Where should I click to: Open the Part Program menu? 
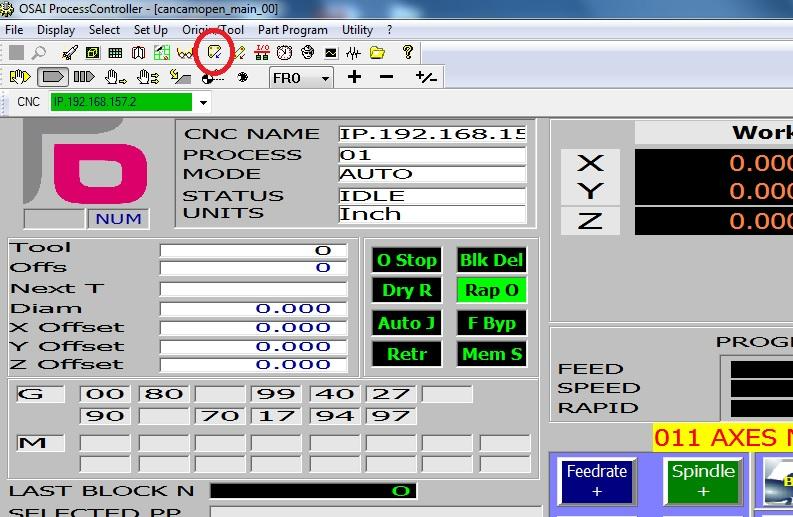pyautogui.click(x=293, y=30)
